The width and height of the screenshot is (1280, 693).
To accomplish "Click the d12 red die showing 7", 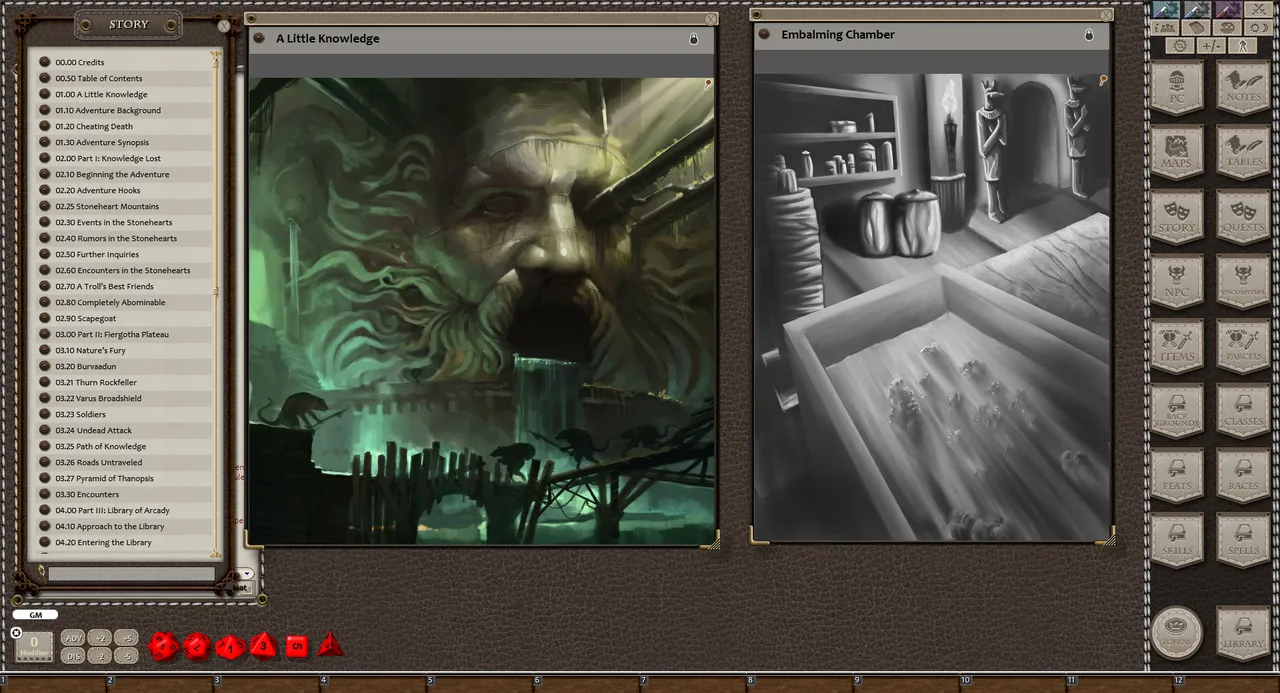I will coord(196,646).
